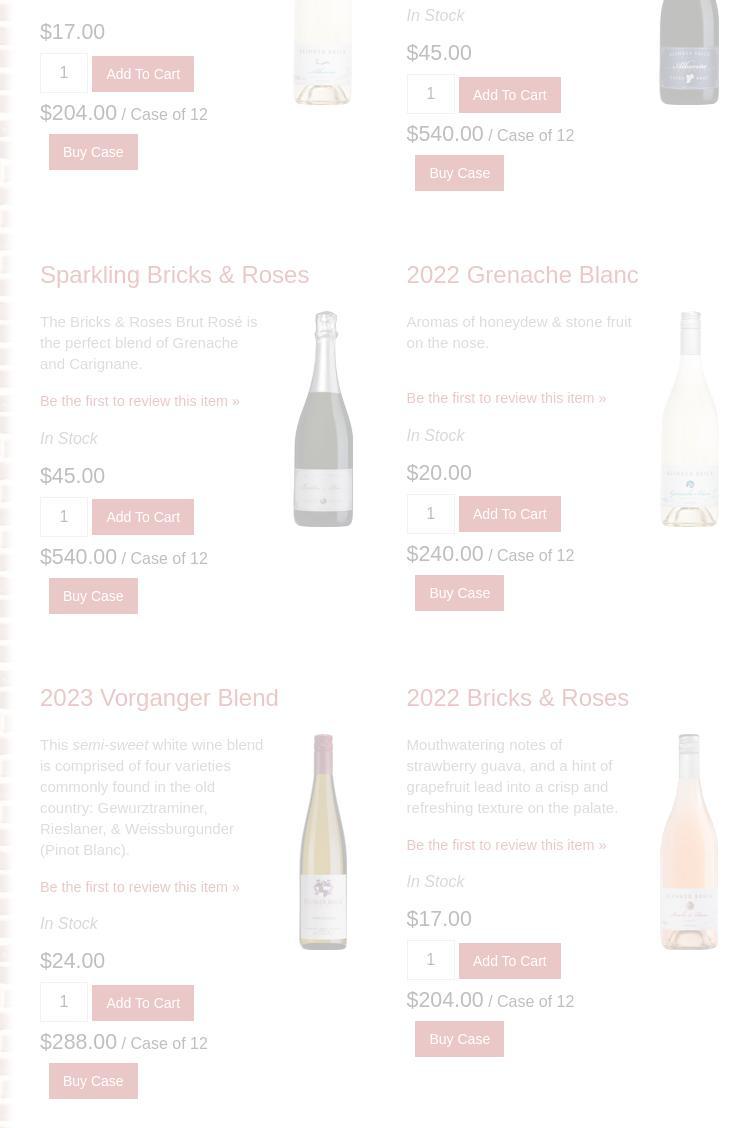
Task: Buy a case of Sparkling Bricks & Roses
Action: coord(93,596)
